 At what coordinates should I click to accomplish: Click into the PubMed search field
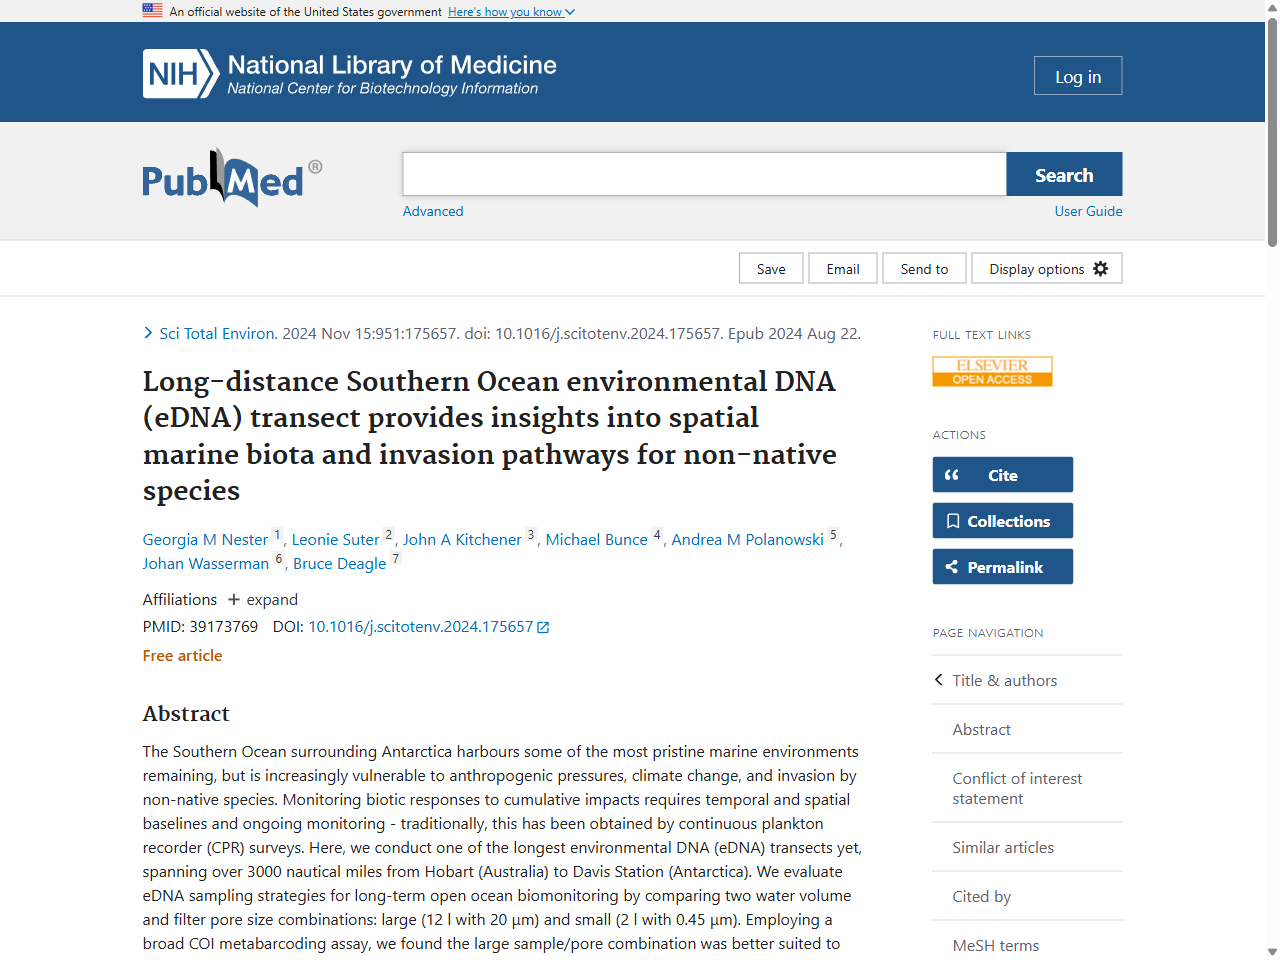click(x=704, y=174)
